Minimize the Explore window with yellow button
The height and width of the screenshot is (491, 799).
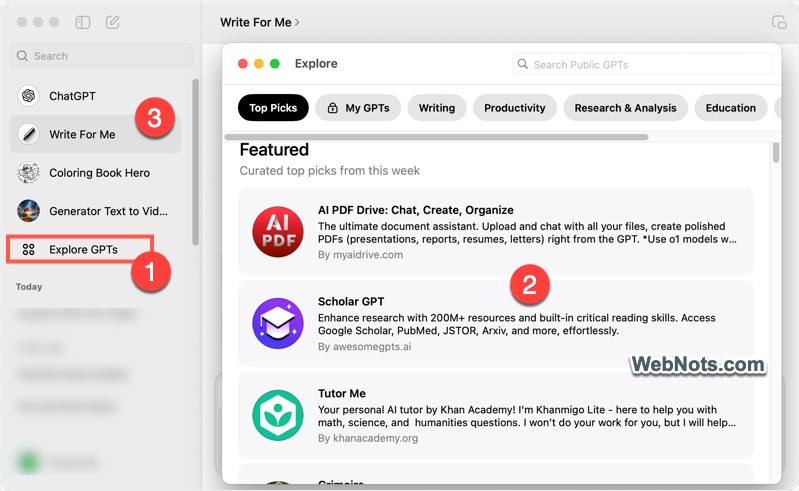point(259,64)
